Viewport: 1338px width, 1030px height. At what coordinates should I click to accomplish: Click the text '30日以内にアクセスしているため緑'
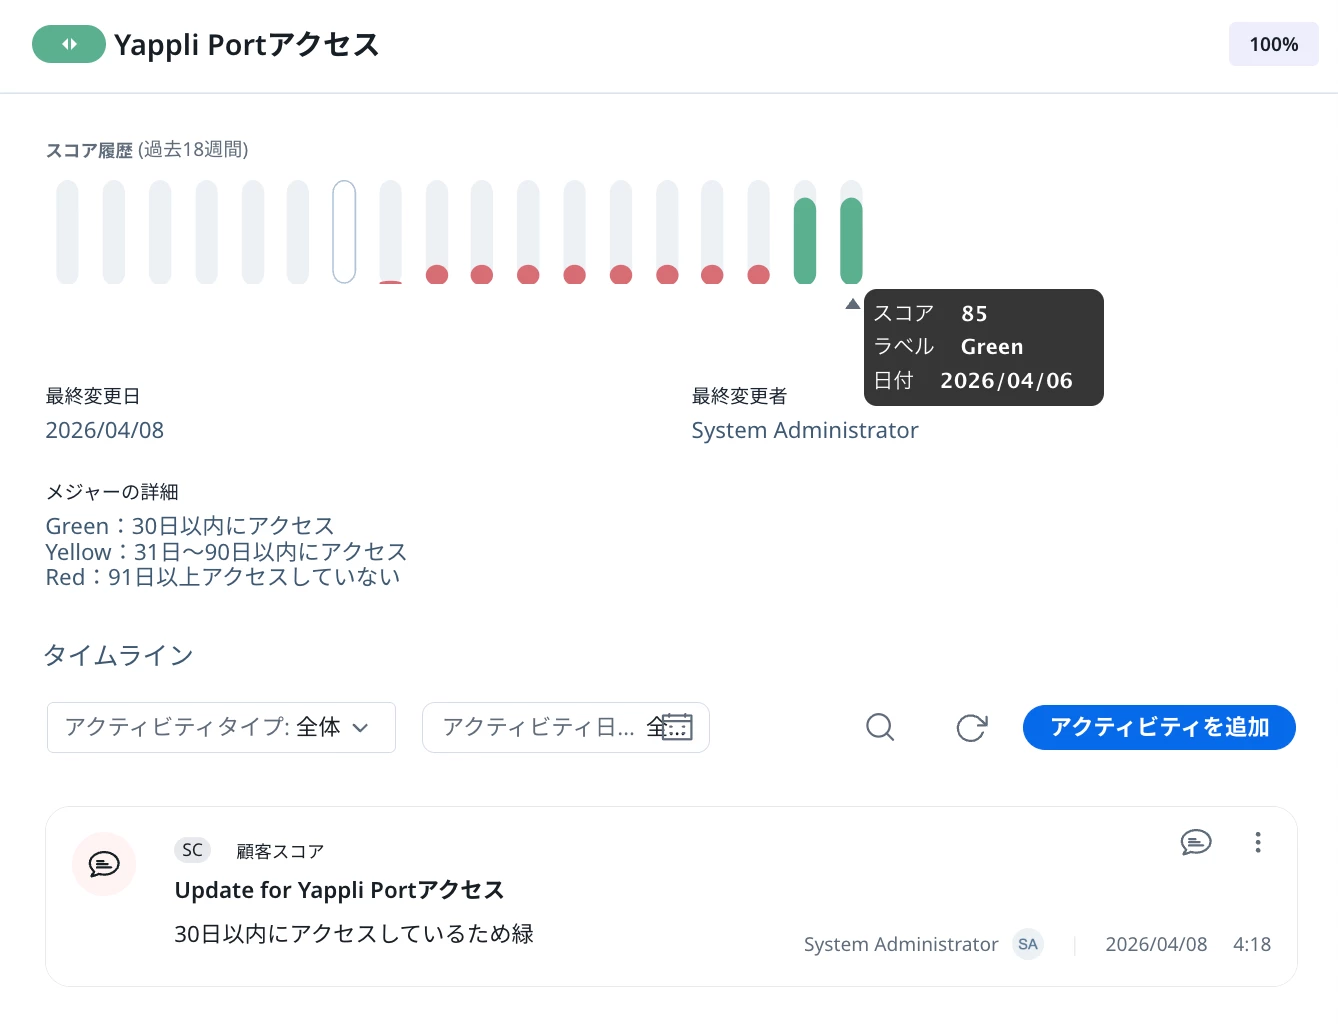354,934
